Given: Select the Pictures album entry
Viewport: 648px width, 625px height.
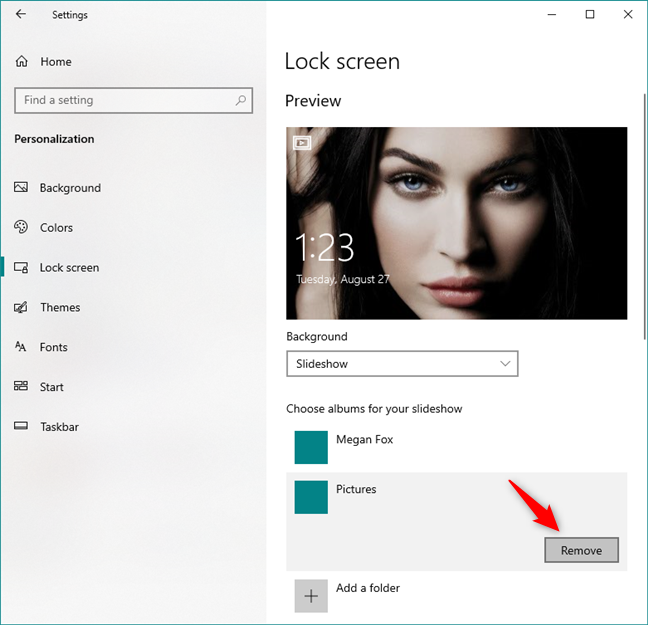Looking at the screenshot, I should pos(356,490).
